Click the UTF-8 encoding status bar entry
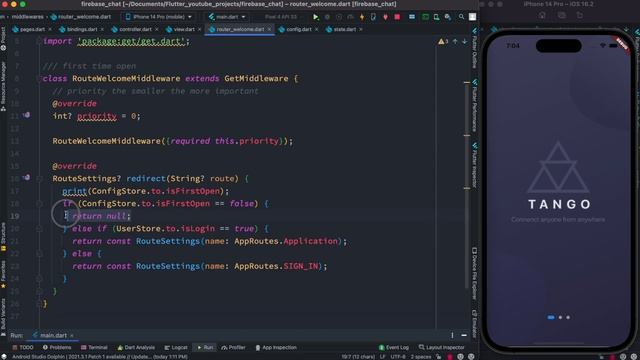This screenshot has width=640, height=360. (398, 357)
